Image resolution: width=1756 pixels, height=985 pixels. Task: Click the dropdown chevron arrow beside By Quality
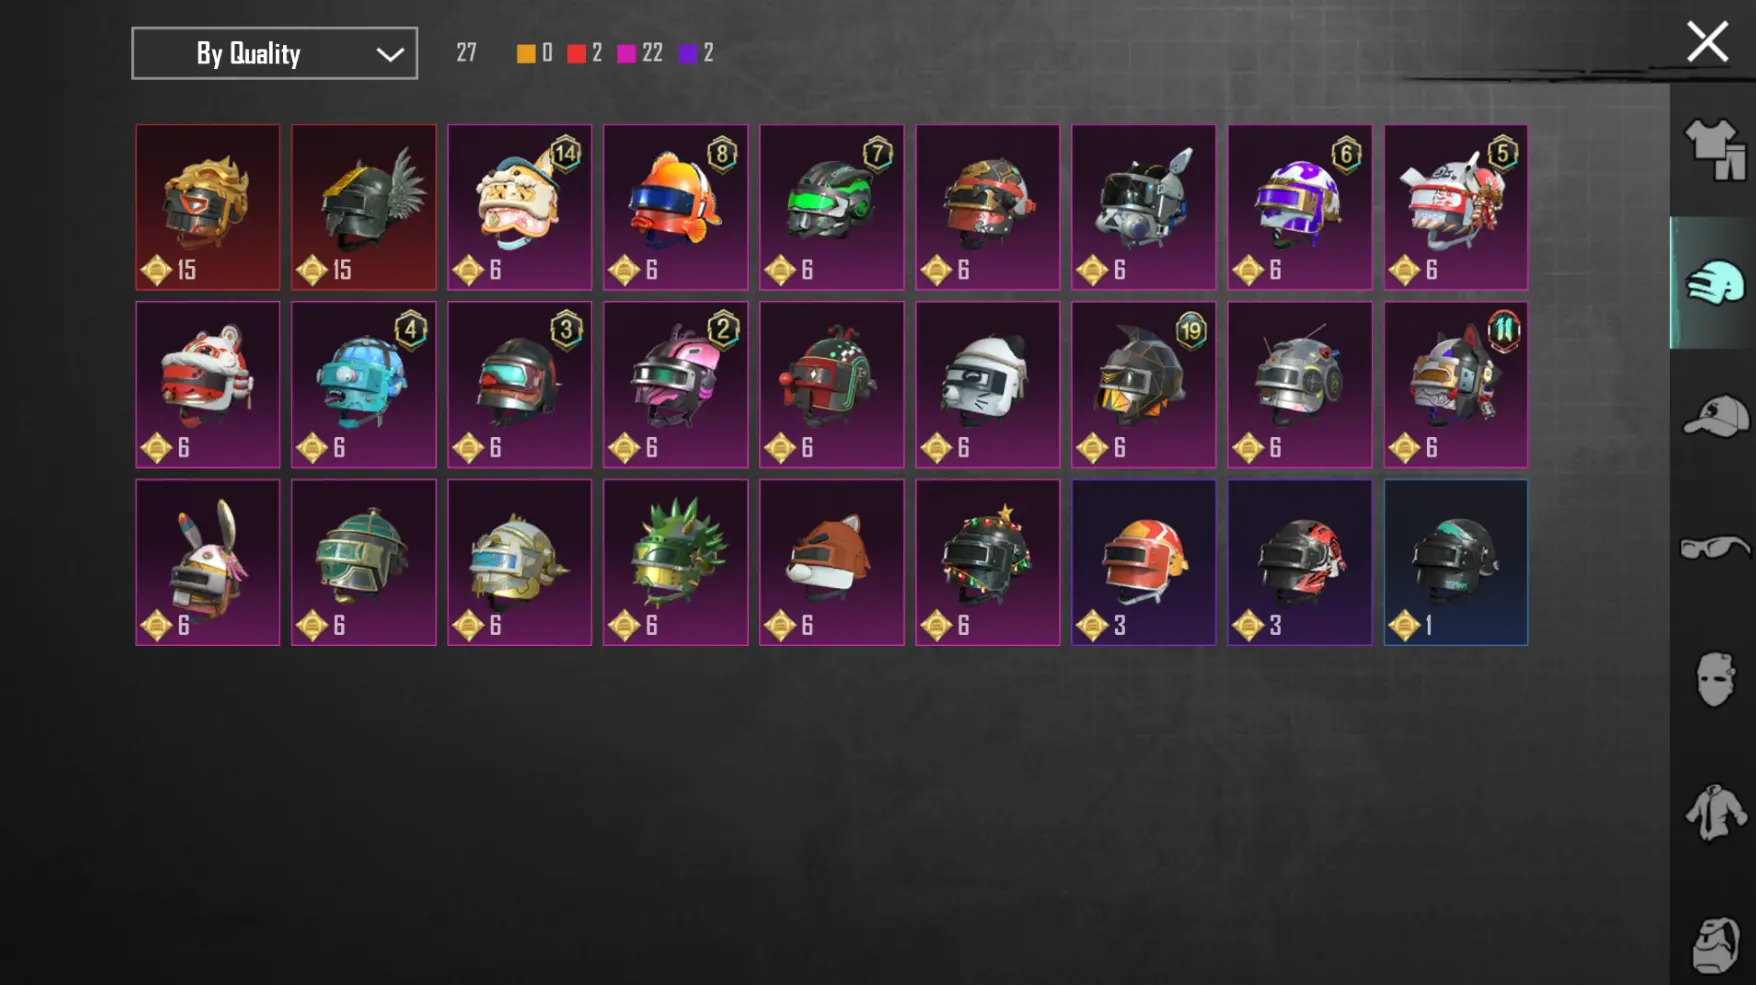click(x=390, y=54)
